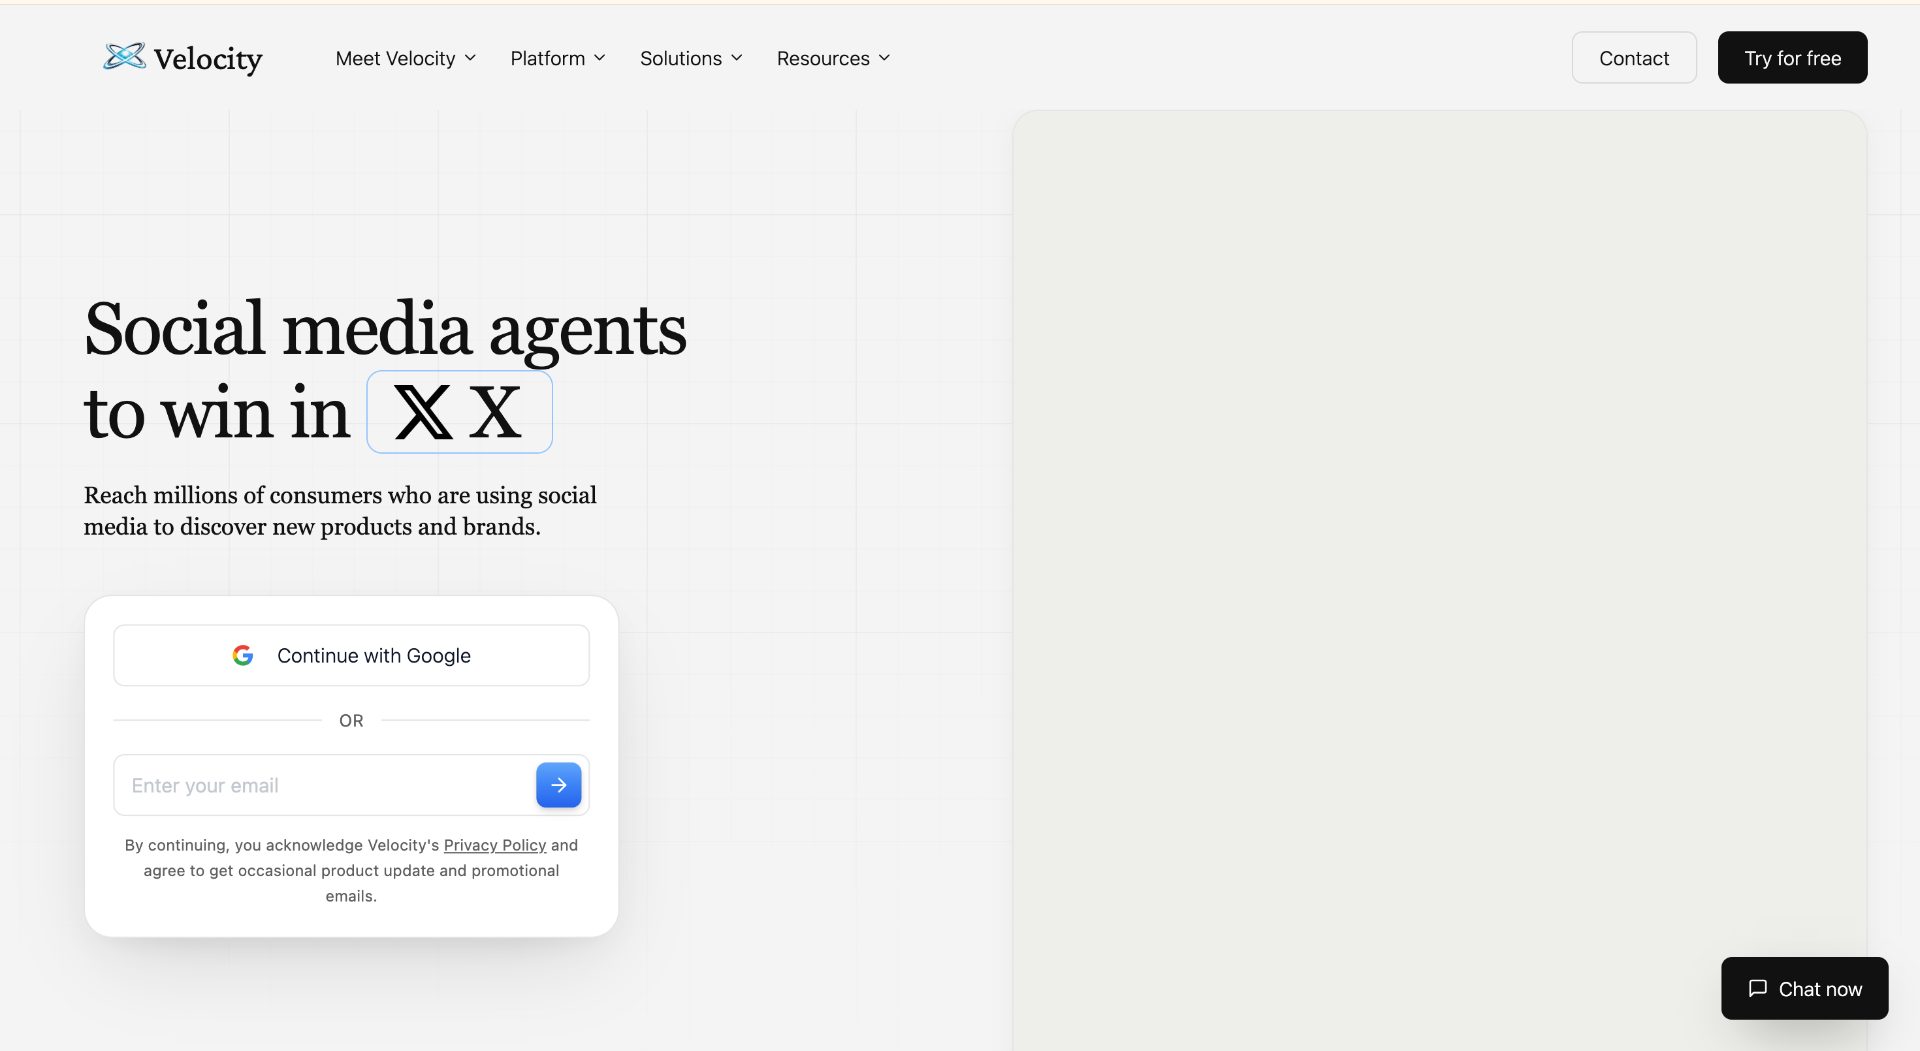Click the 'Social media agents' headline
This screenshot has width=1920, height=1051.
pos(385,329)
